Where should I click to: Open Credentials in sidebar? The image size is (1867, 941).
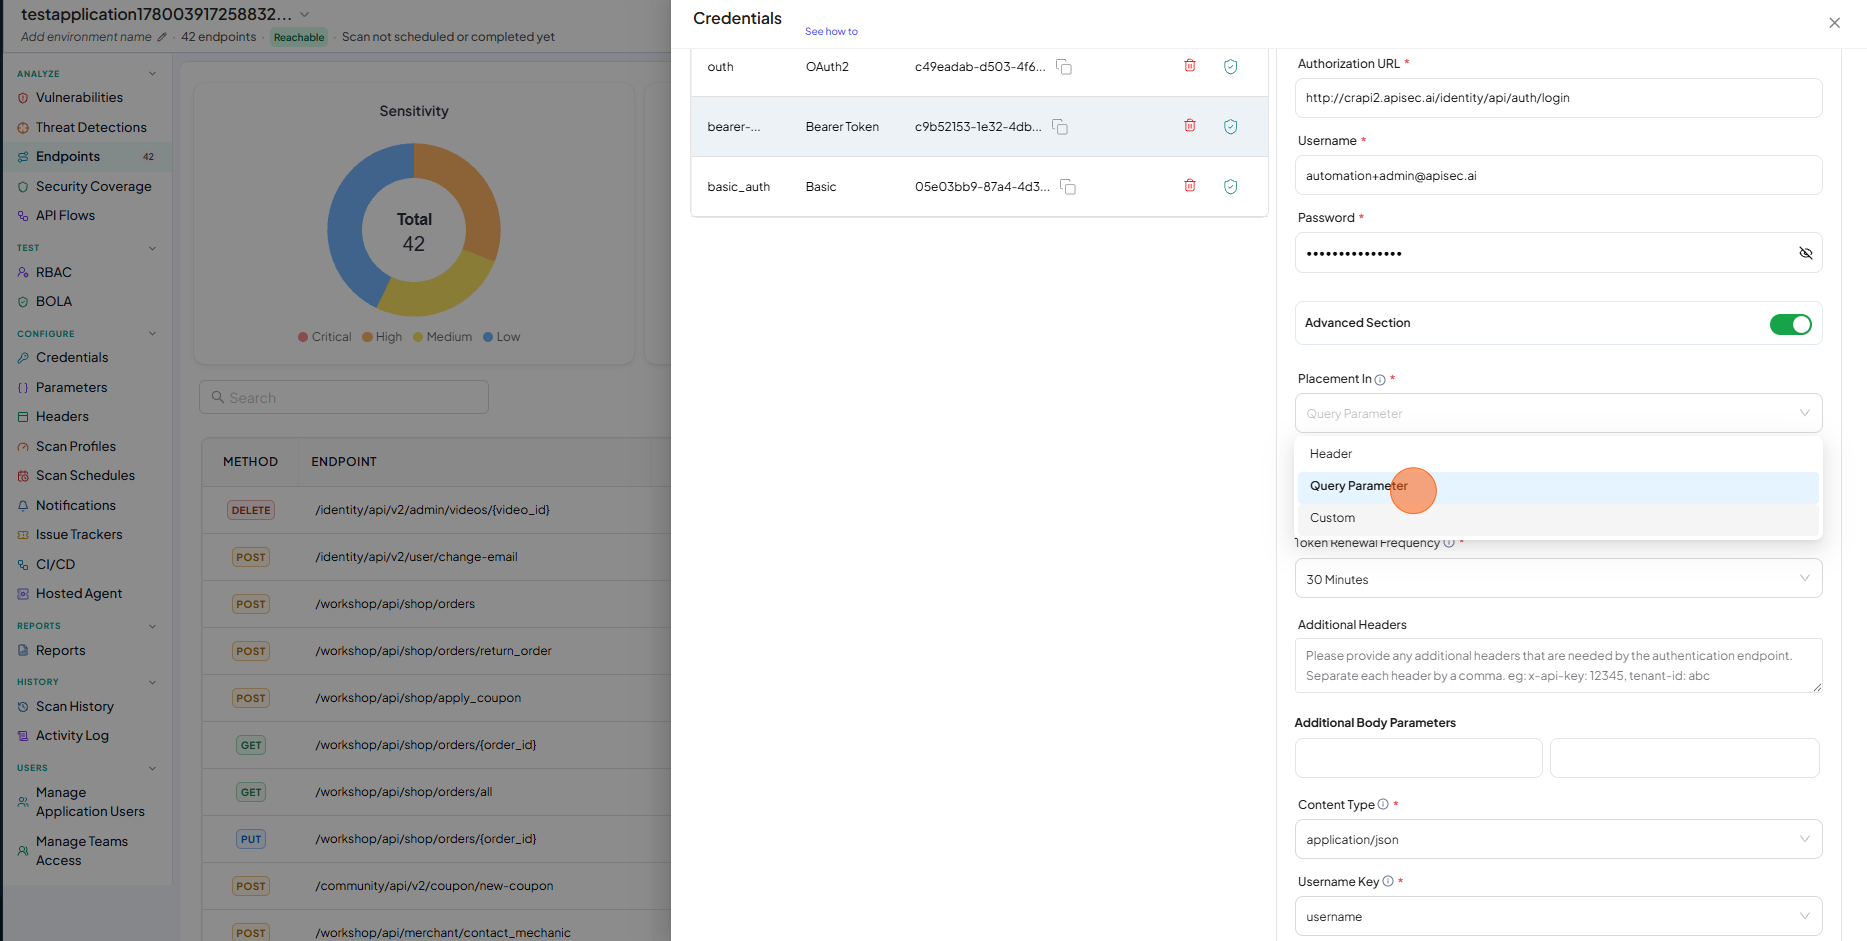[x=72, y=358]
